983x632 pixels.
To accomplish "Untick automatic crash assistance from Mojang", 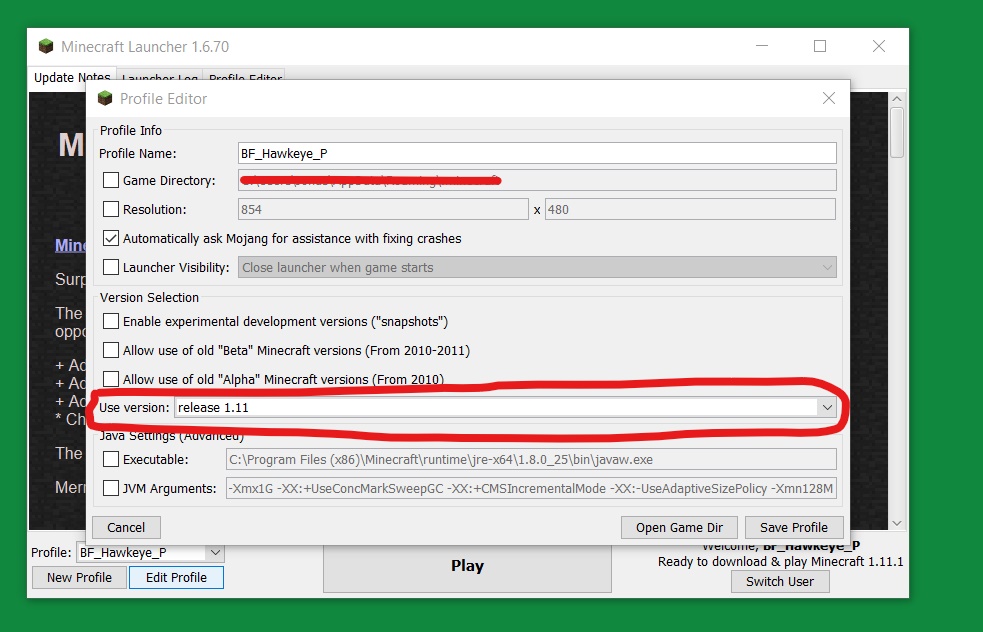I will pyautogui.click(x=111, y=238).
